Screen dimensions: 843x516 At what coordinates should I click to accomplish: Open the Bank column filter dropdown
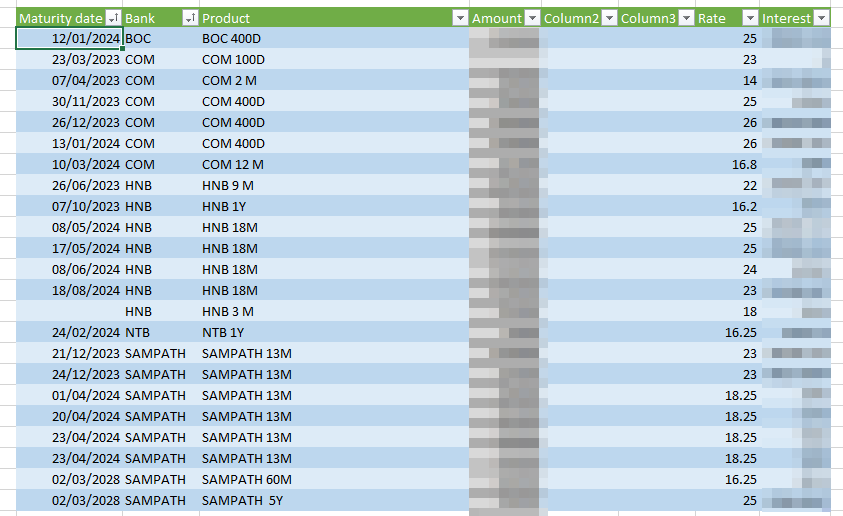pos(190,18)
